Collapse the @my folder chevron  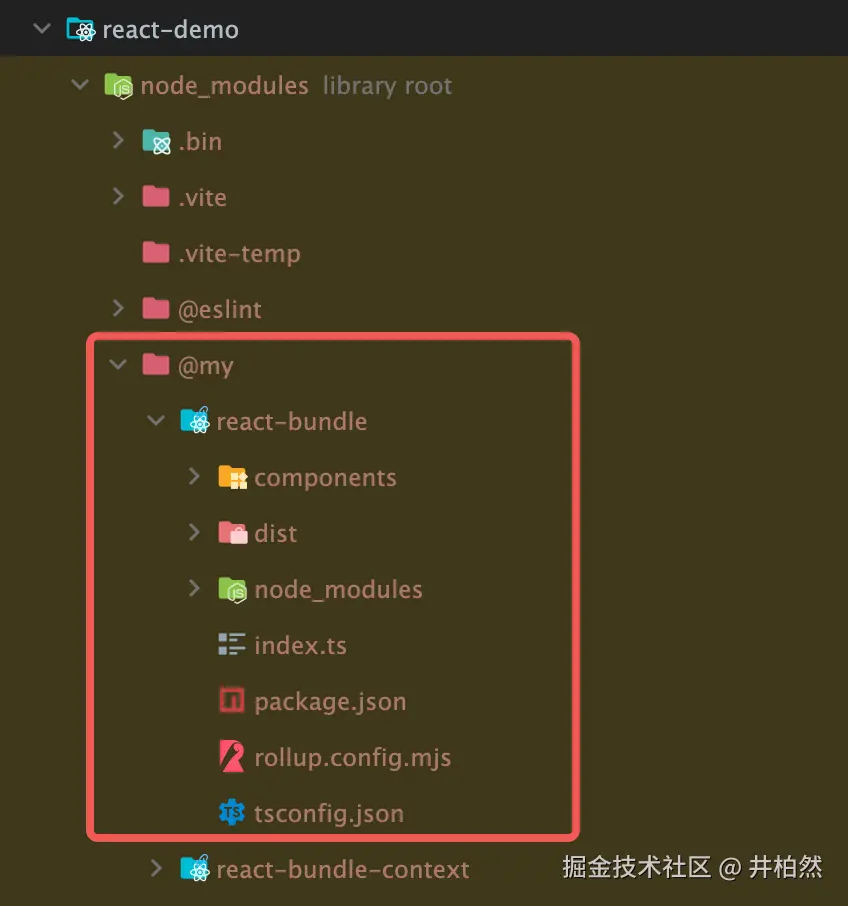point(118,364)
